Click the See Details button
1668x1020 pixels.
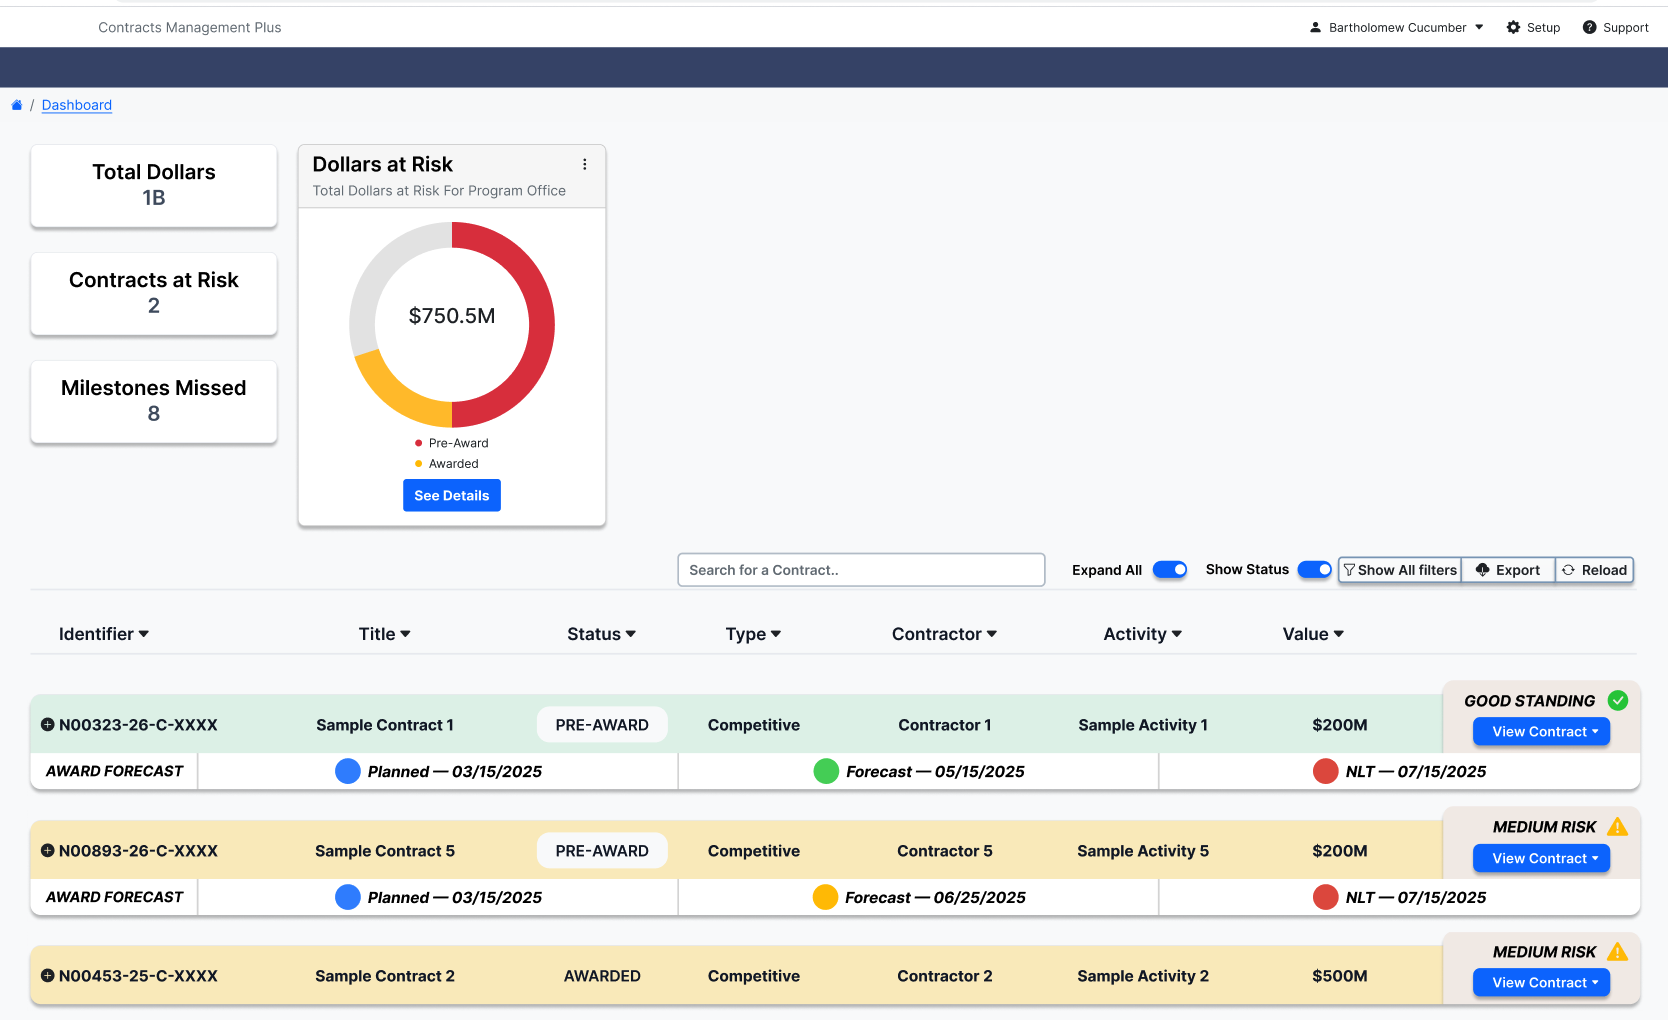452,496
